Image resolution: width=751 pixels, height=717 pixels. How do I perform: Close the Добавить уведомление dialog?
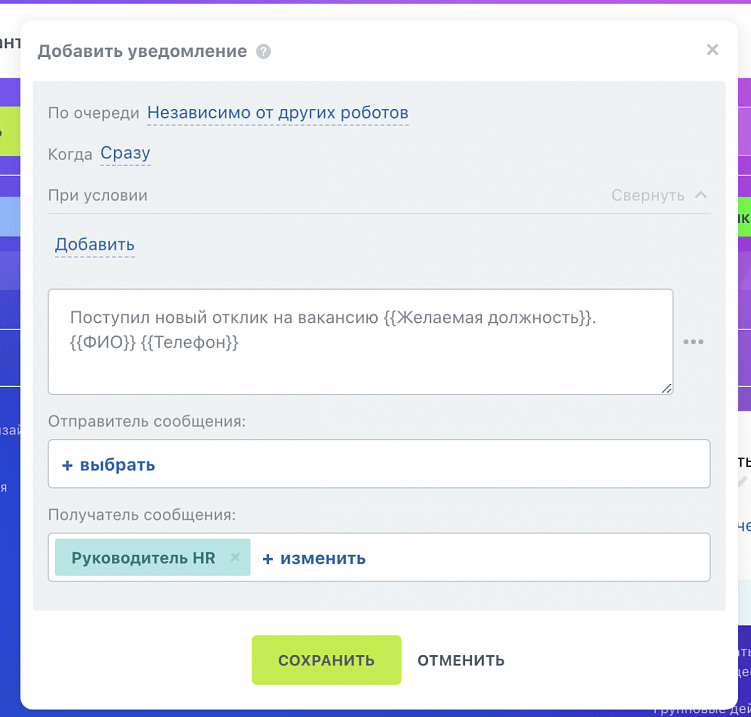tap(712, 50)
